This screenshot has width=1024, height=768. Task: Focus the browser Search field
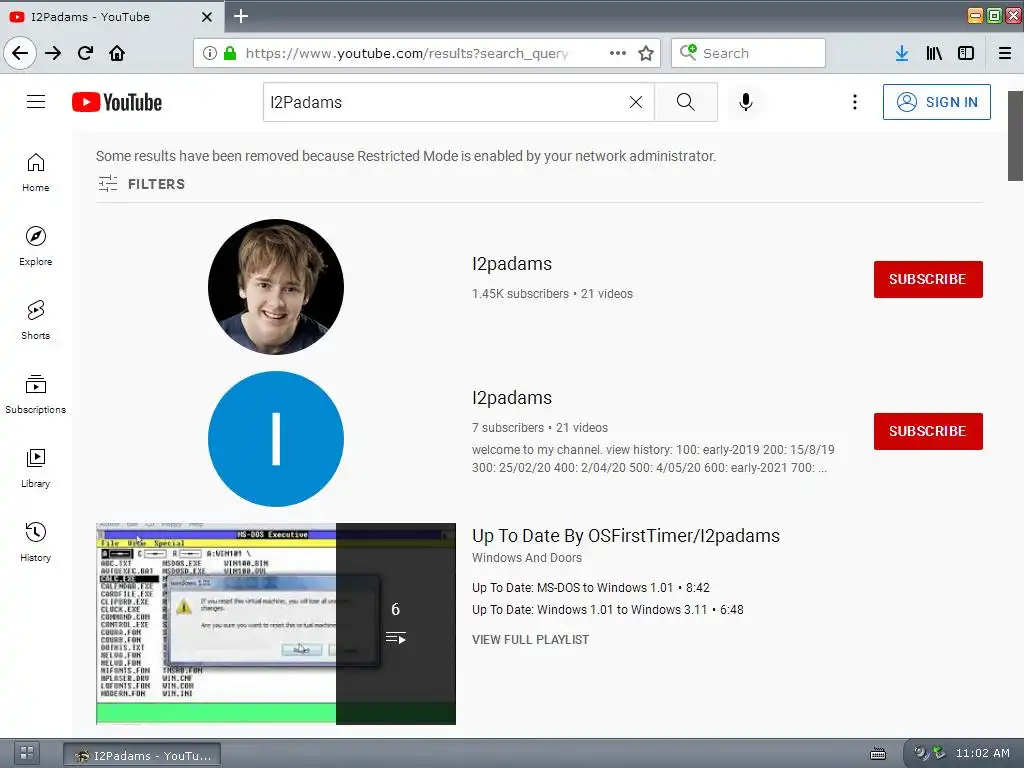[748, 53]
